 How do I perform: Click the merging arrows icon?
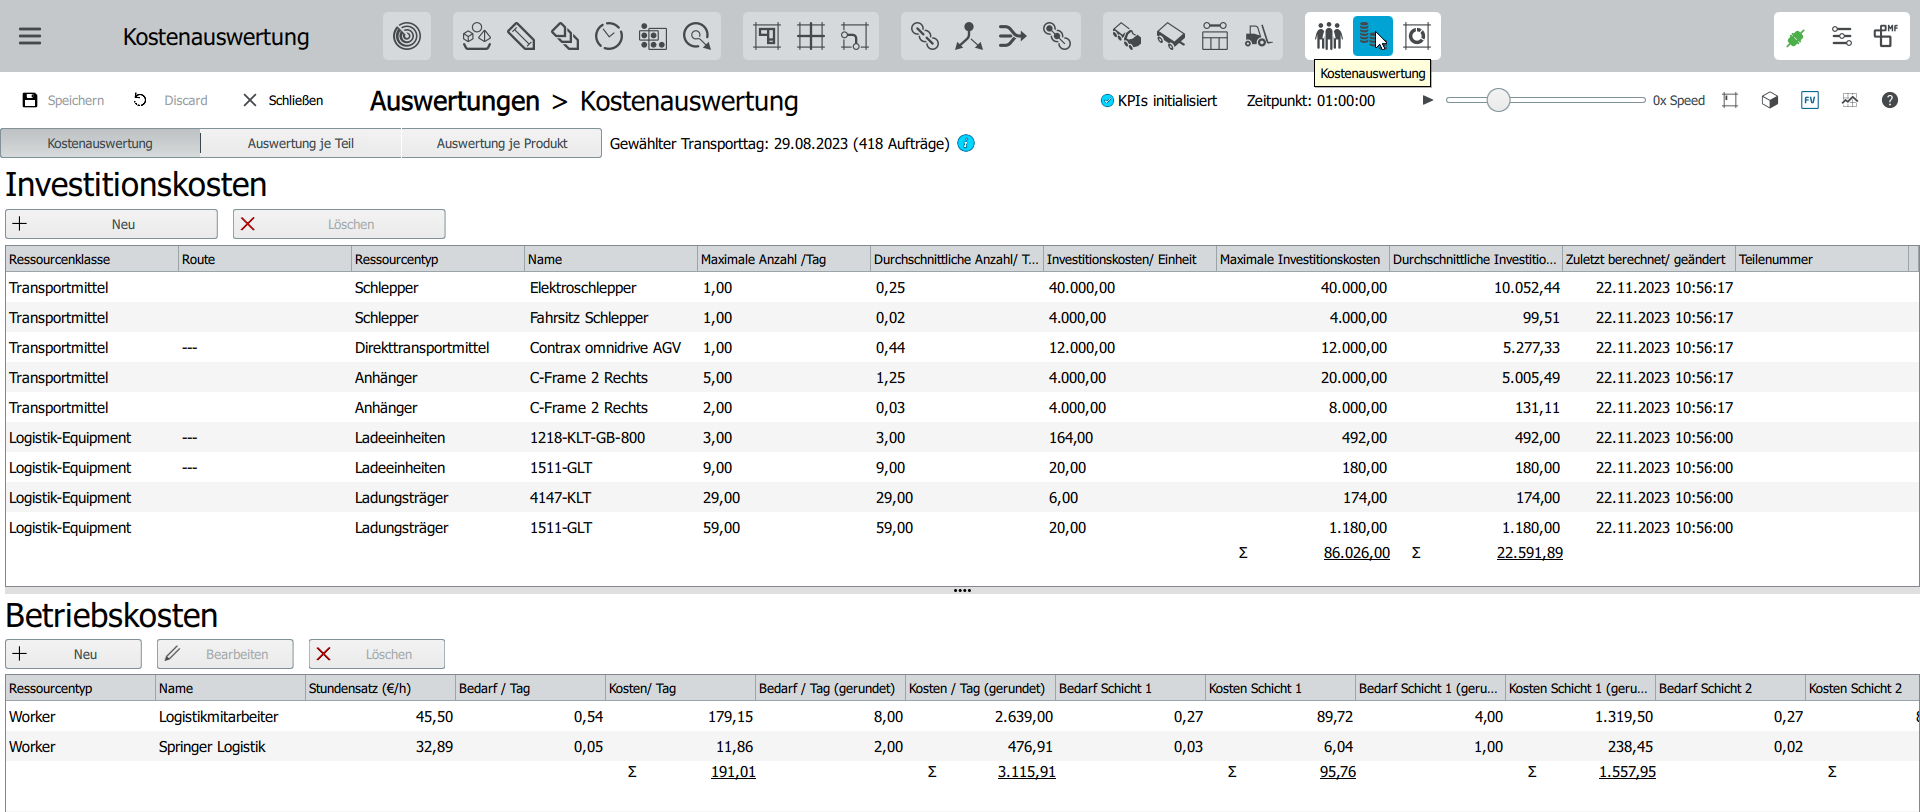(x=1013, y=37)
